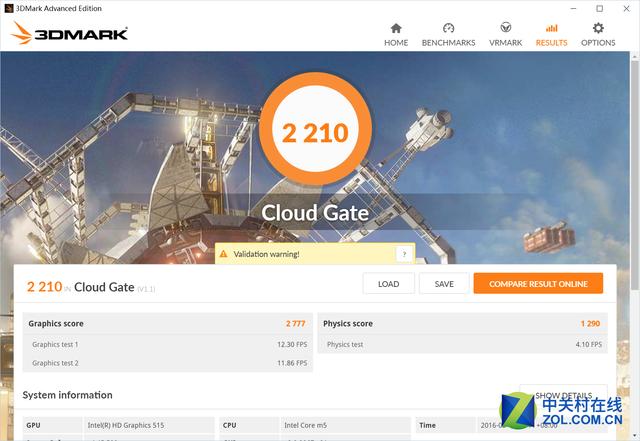Maximize the 3DMark window
This screenshot has width=640, height=441.
[x=599, y=8]
